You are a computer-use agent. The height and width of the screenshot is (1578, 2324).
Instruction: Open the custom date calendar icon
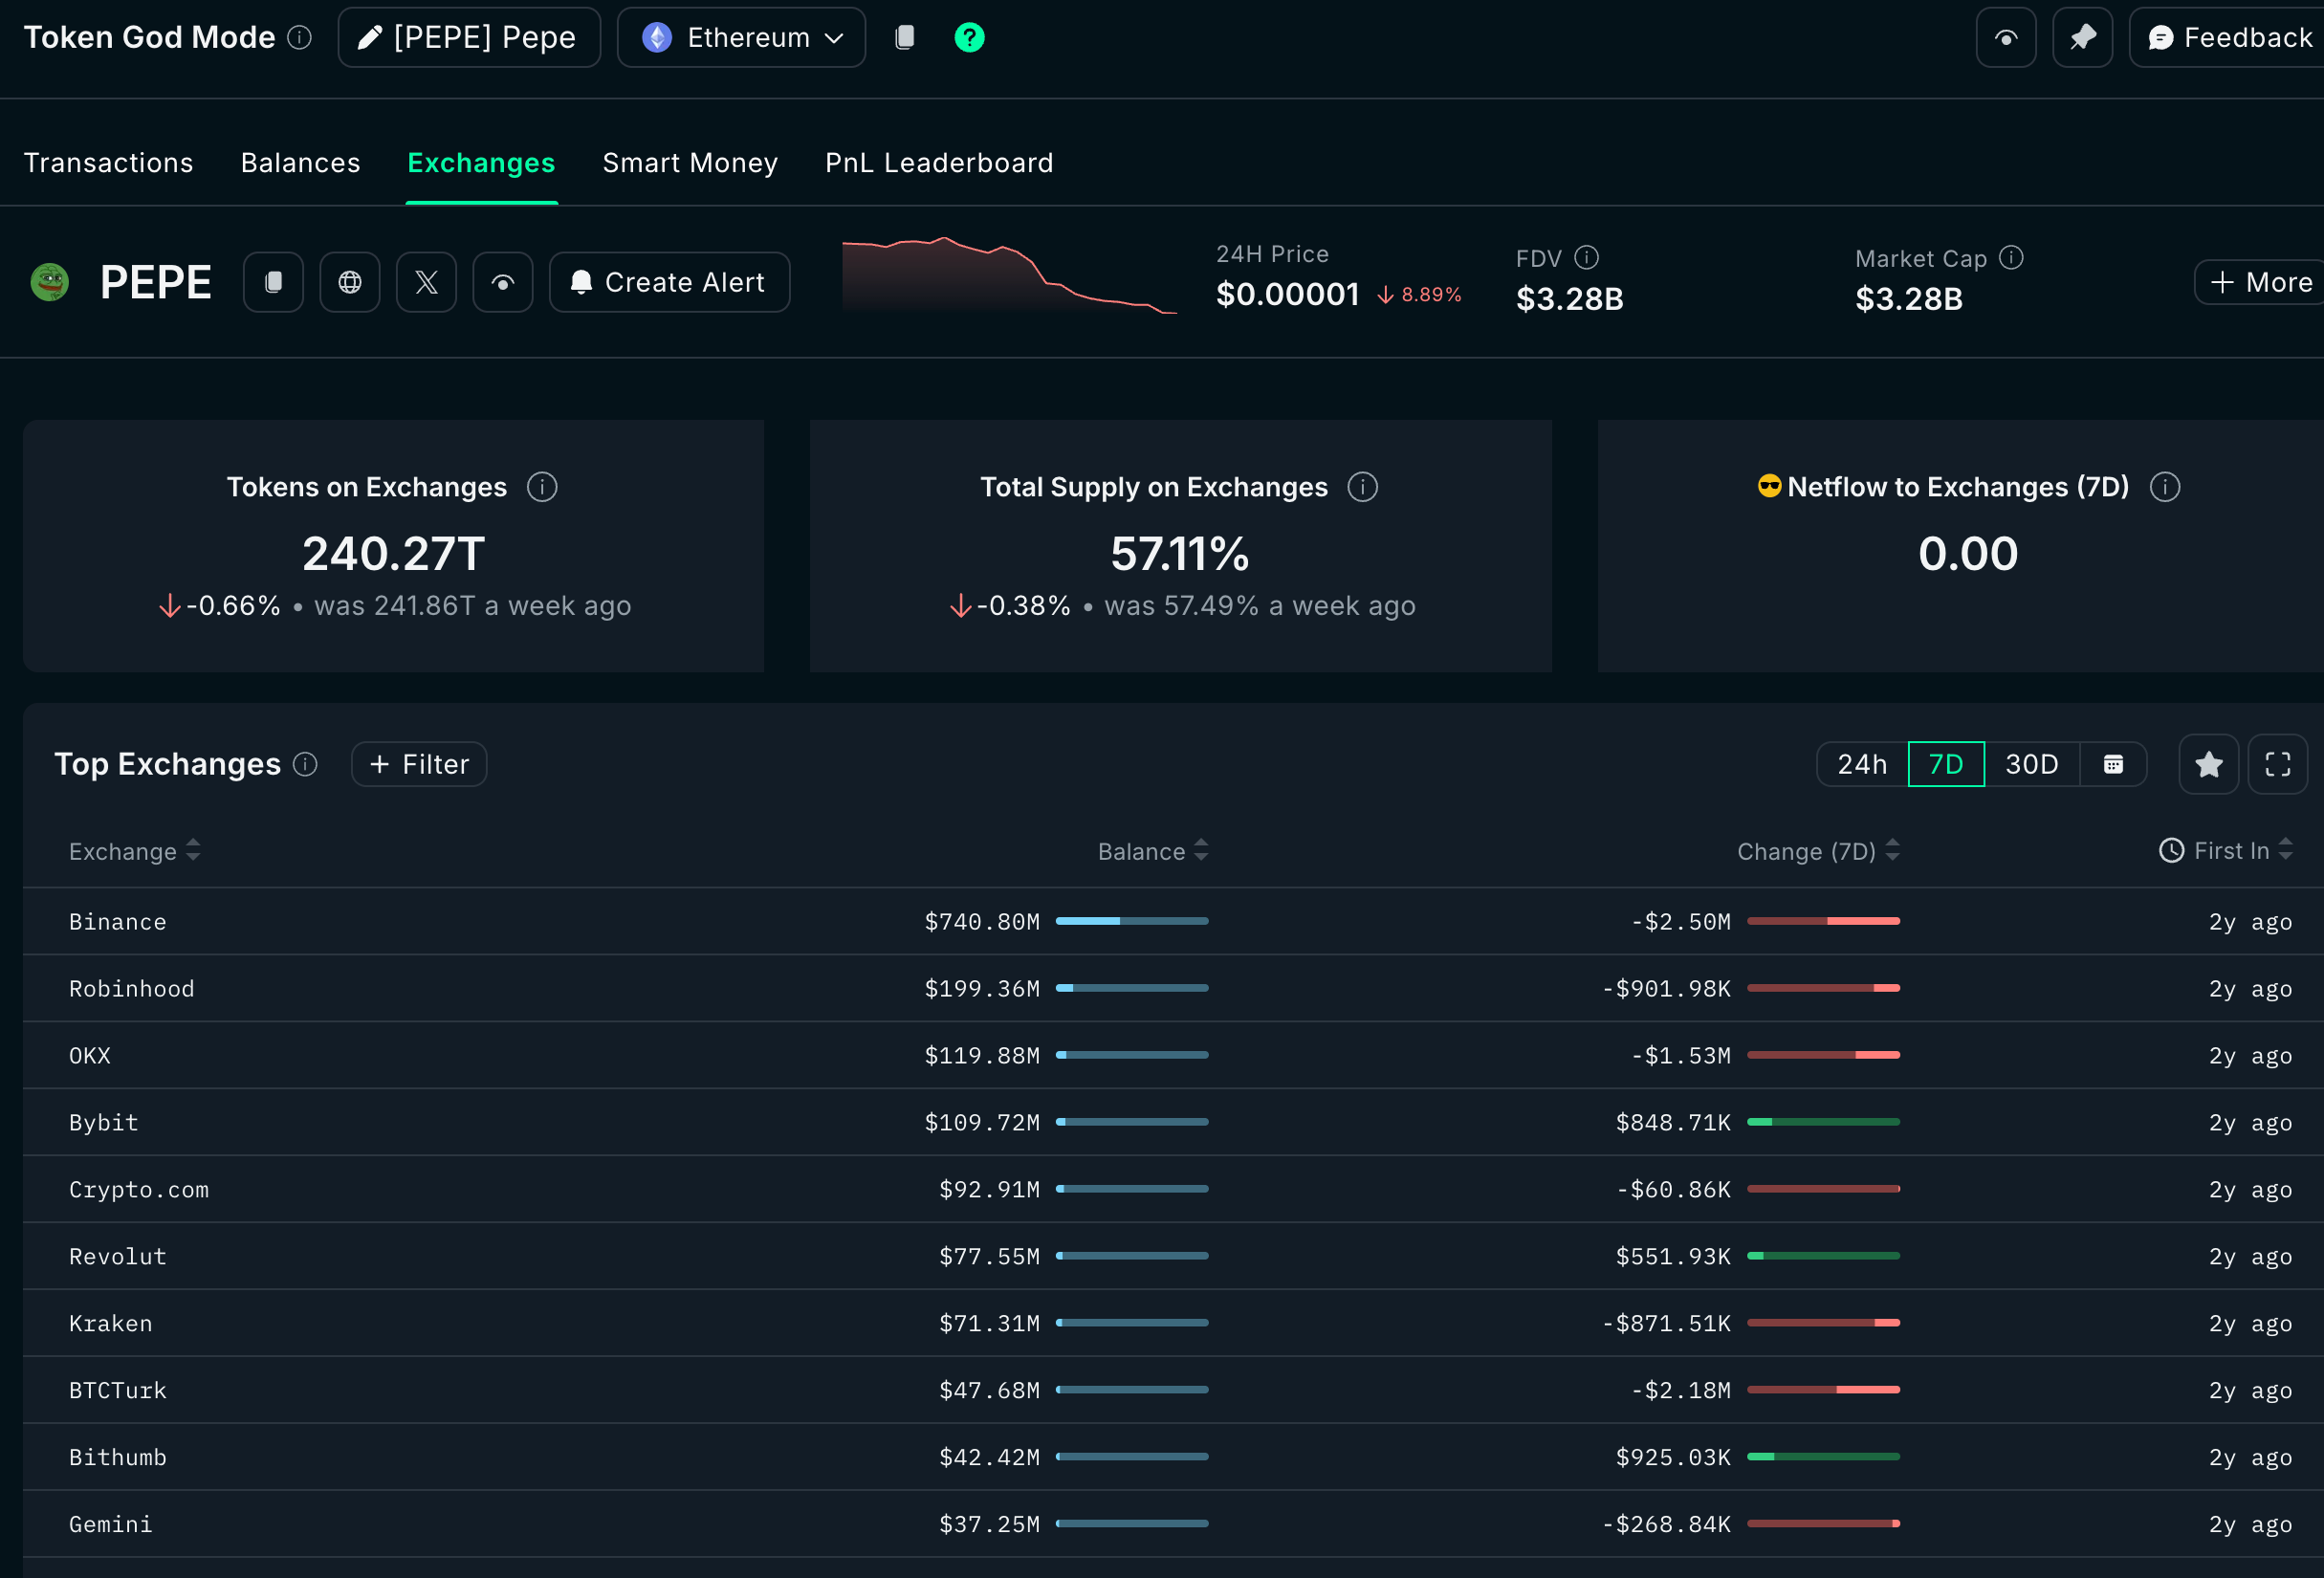click(x=2112, y=764)
